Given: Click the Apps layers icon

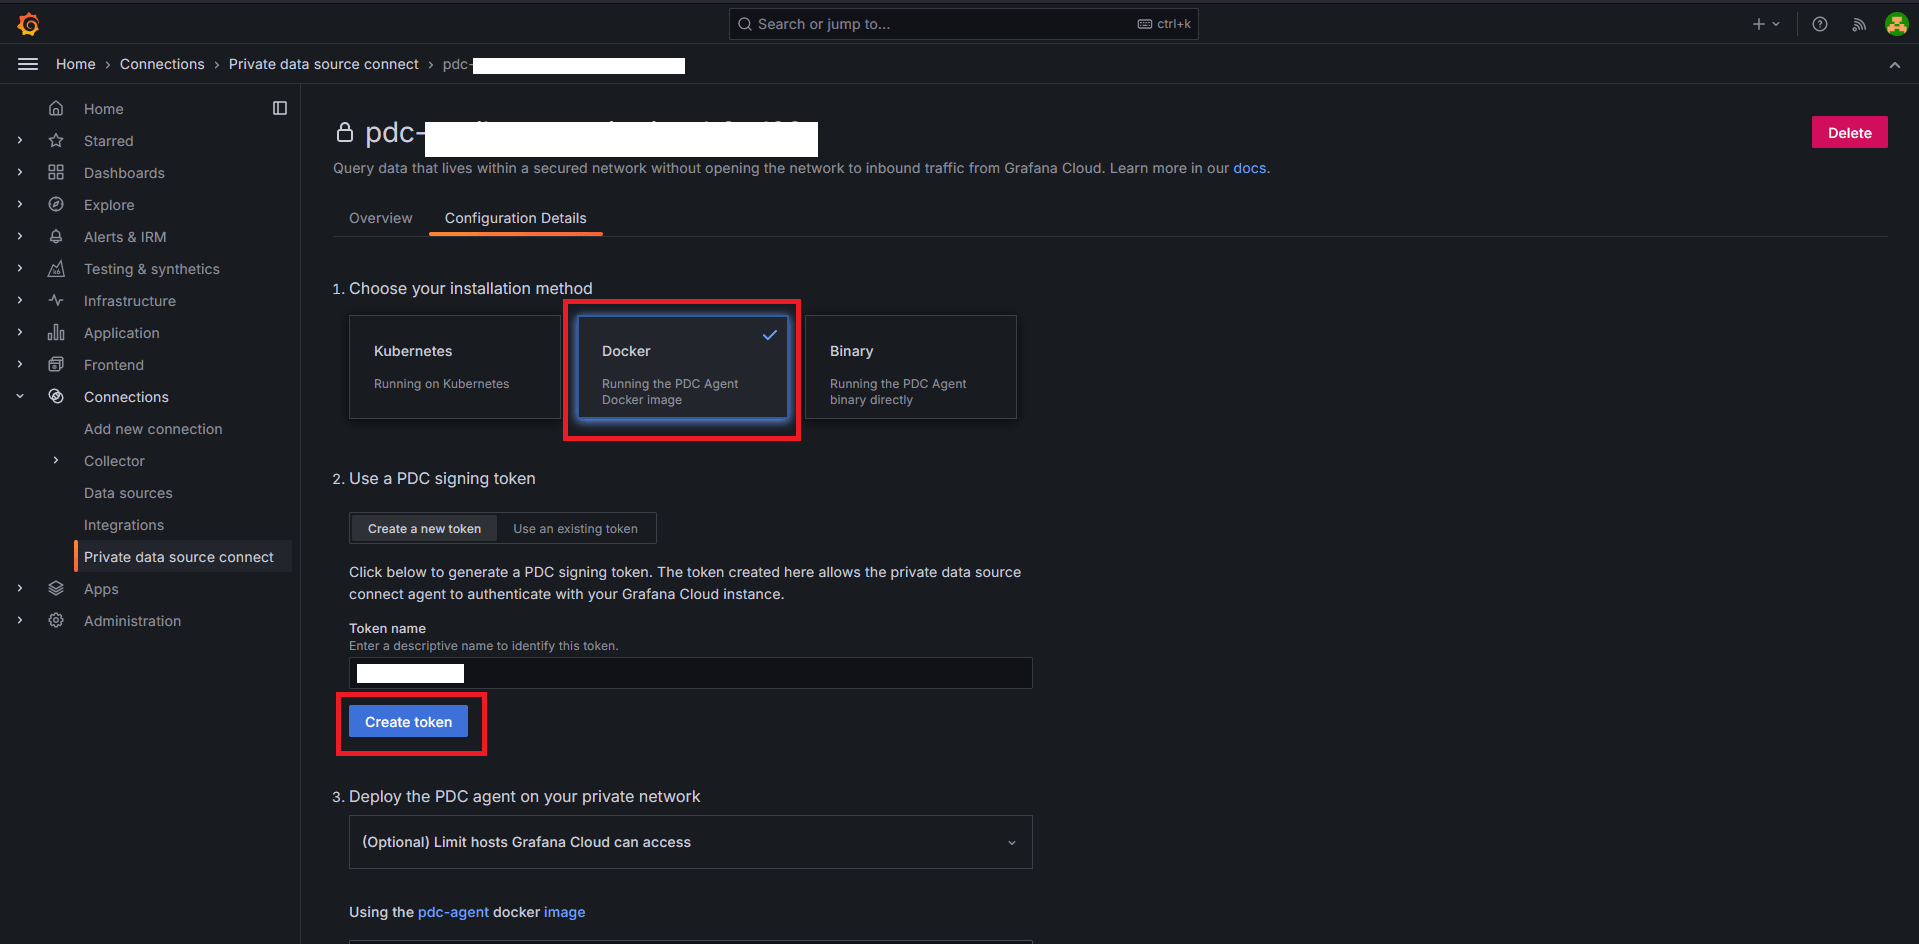Looking at the screenshot, I should [x=56, y=588].
